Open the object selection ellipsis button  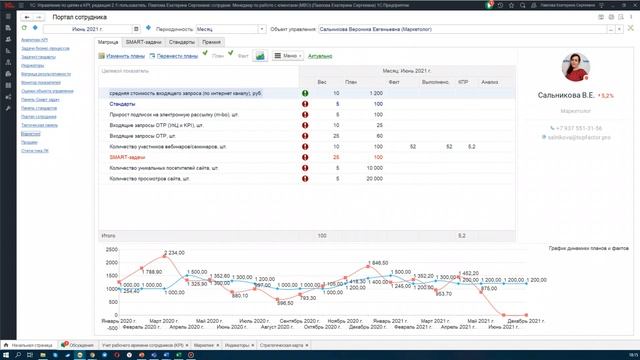[611, 29]
